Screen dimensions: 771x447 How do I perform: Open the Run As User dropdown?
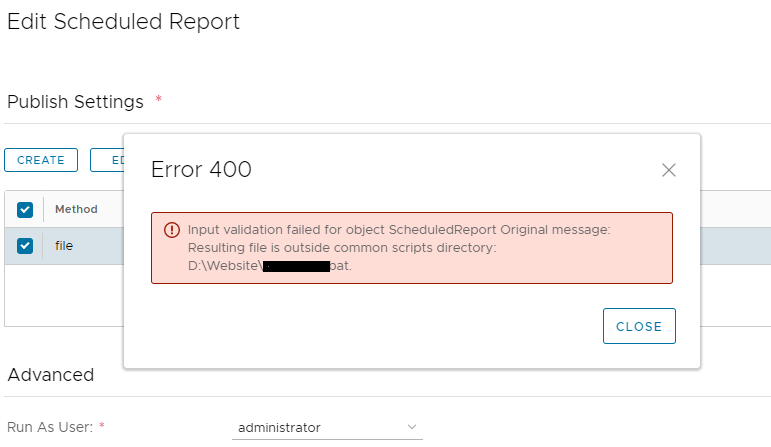[x=326, y=427]
